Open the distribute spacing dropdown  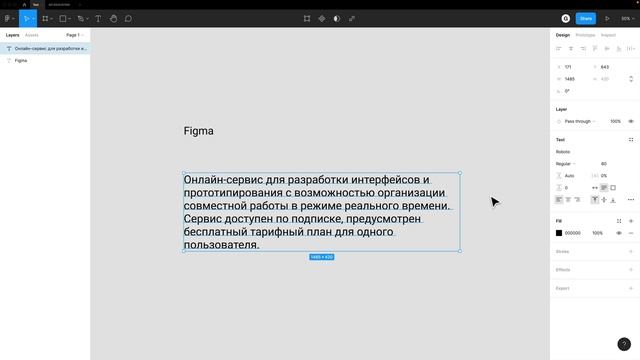(631, 49)
